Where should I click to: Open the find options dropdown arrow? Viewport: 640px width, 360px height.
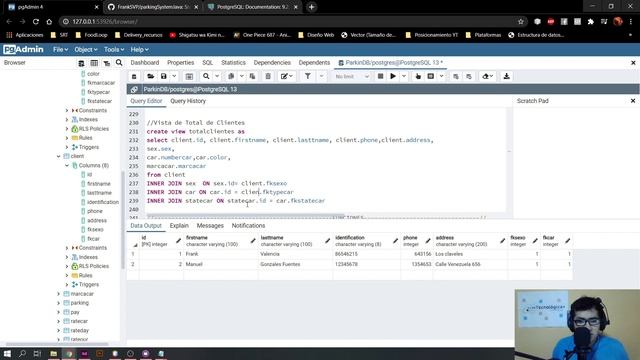(x=217, y=76)
